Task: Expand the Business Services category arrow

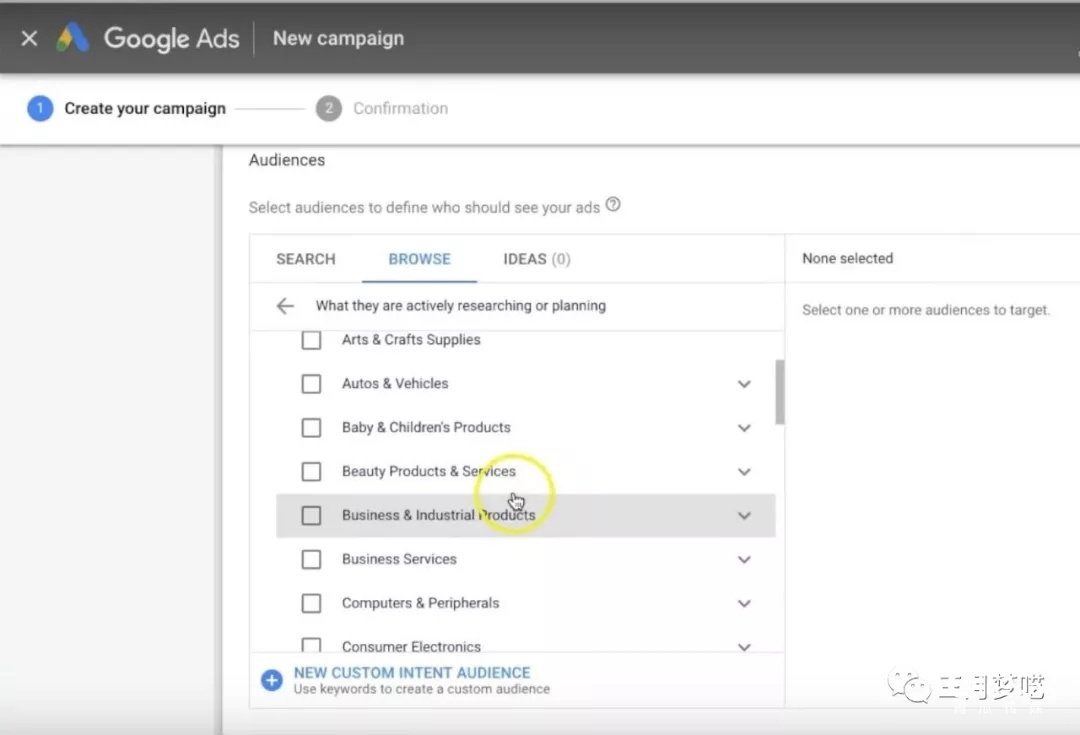Action: (x=744, y=560)
